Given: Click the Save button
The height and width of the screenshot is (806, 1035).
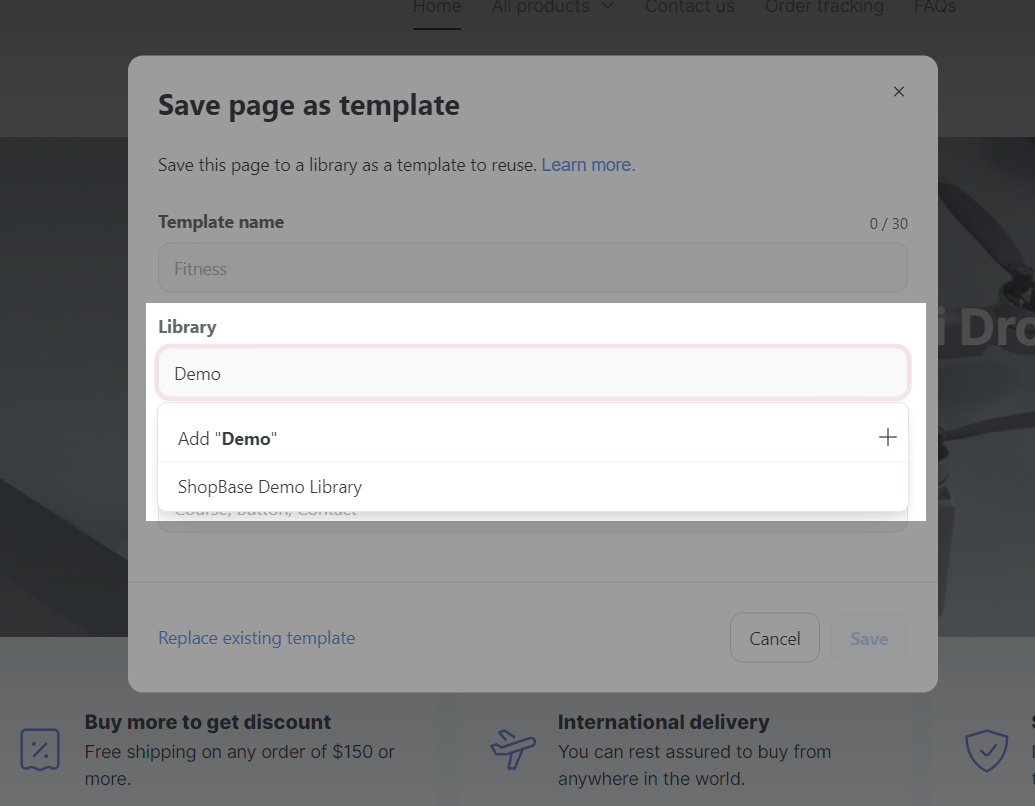Looking at the screenshot, I should point(868,638).
